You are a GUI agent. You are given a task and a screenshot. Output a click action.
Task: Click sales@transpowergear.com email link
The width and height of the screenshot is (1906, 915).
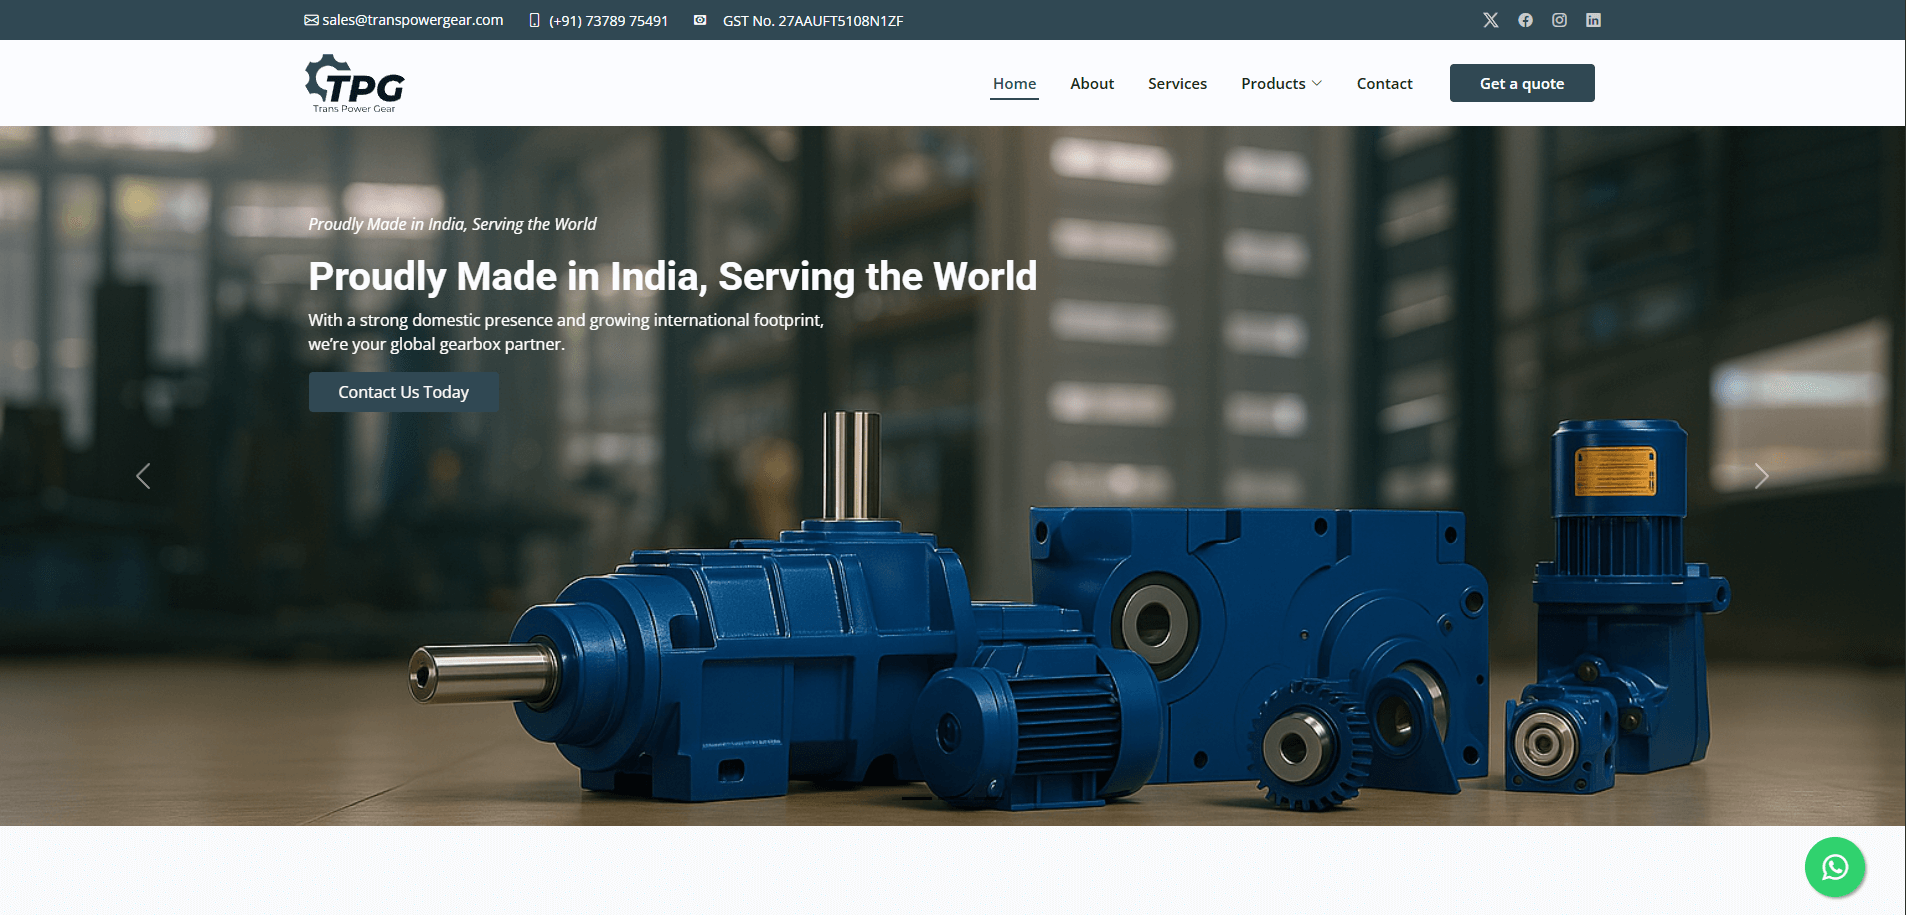tap(413, 20)
